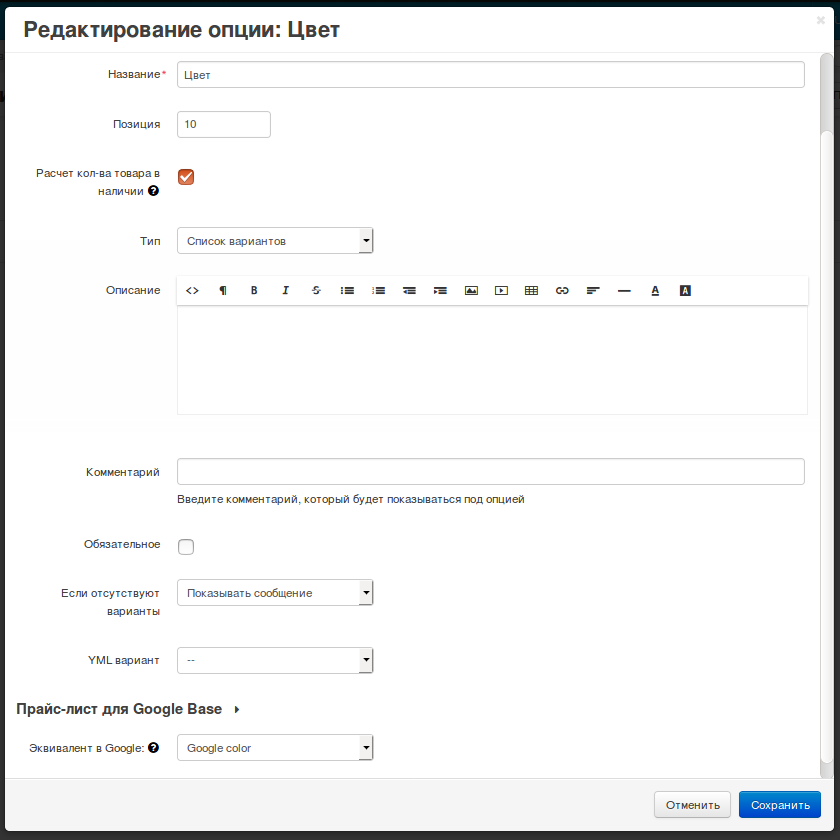This screenshot has width=840, height=840.
Task: Toggle HTML code view in description editor
Action: (192, 290)
